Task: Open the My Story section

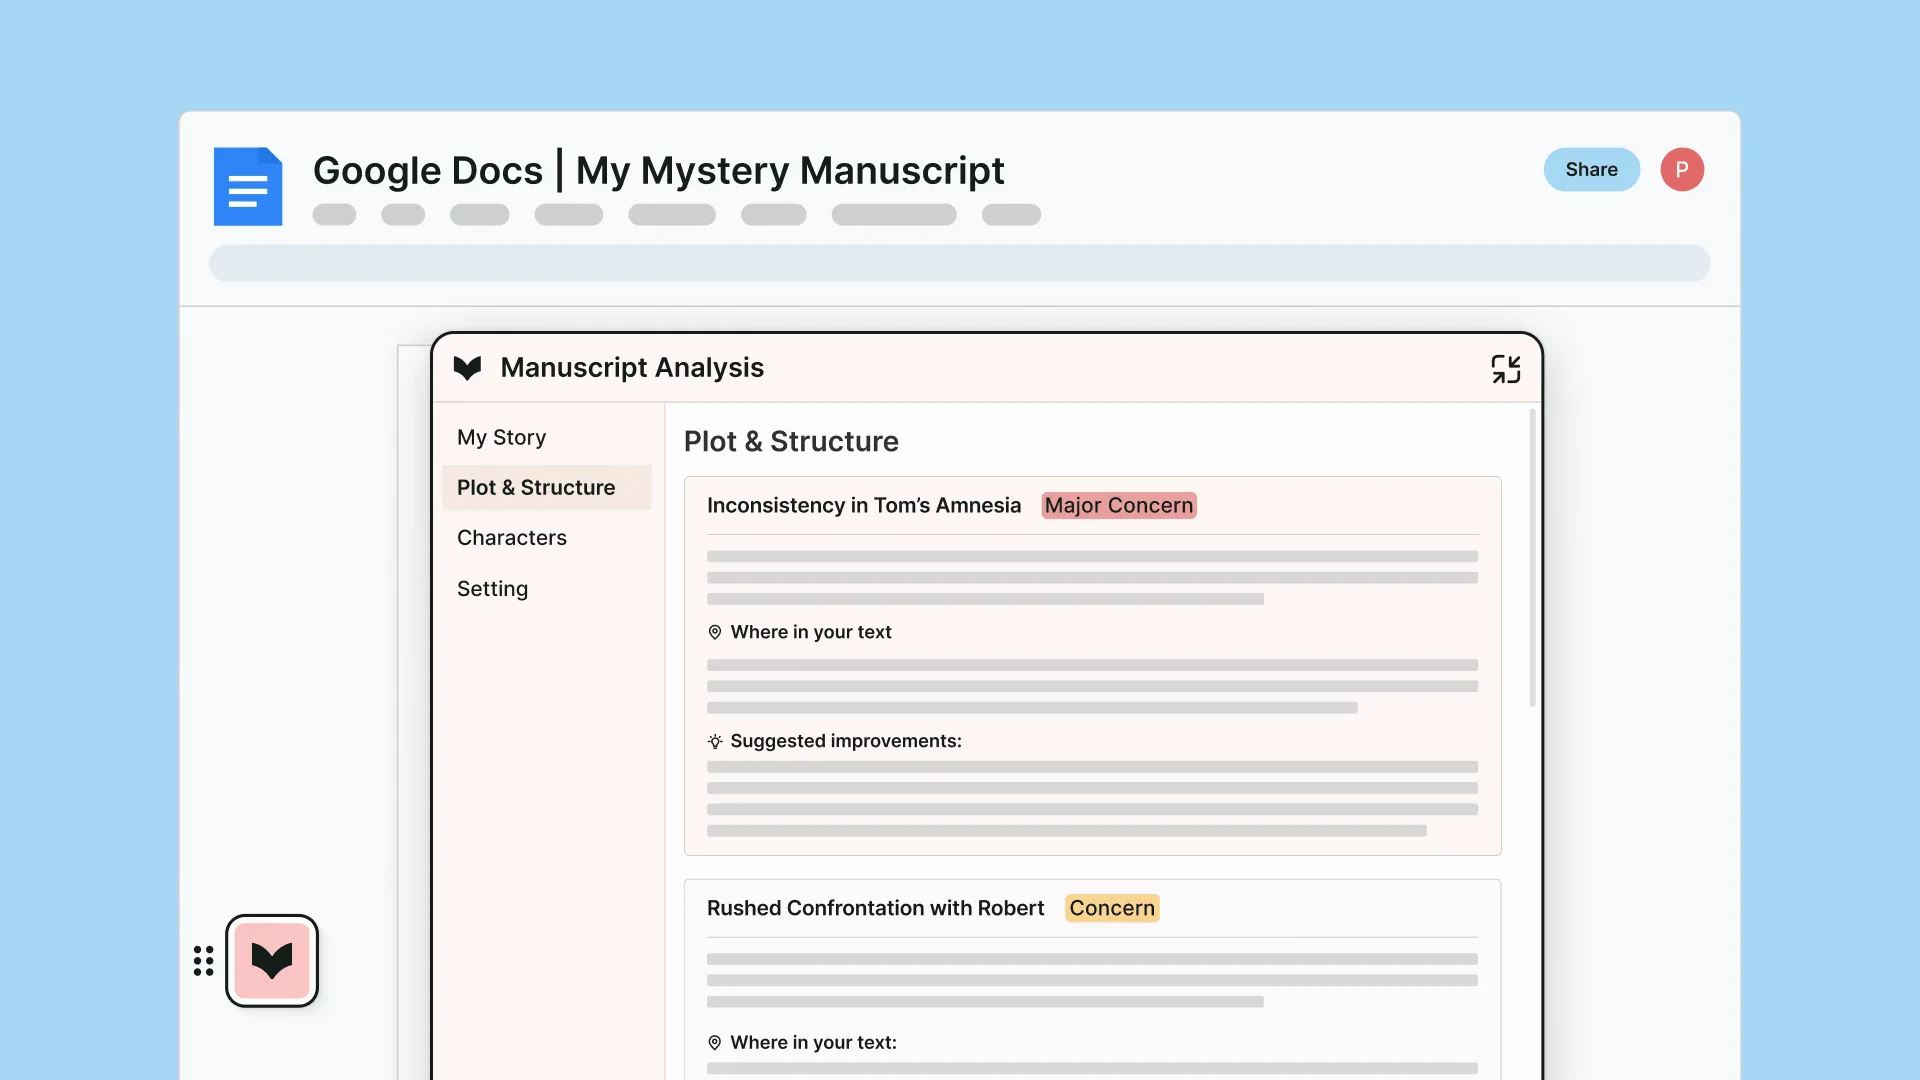Action: (x=502, y=438)
